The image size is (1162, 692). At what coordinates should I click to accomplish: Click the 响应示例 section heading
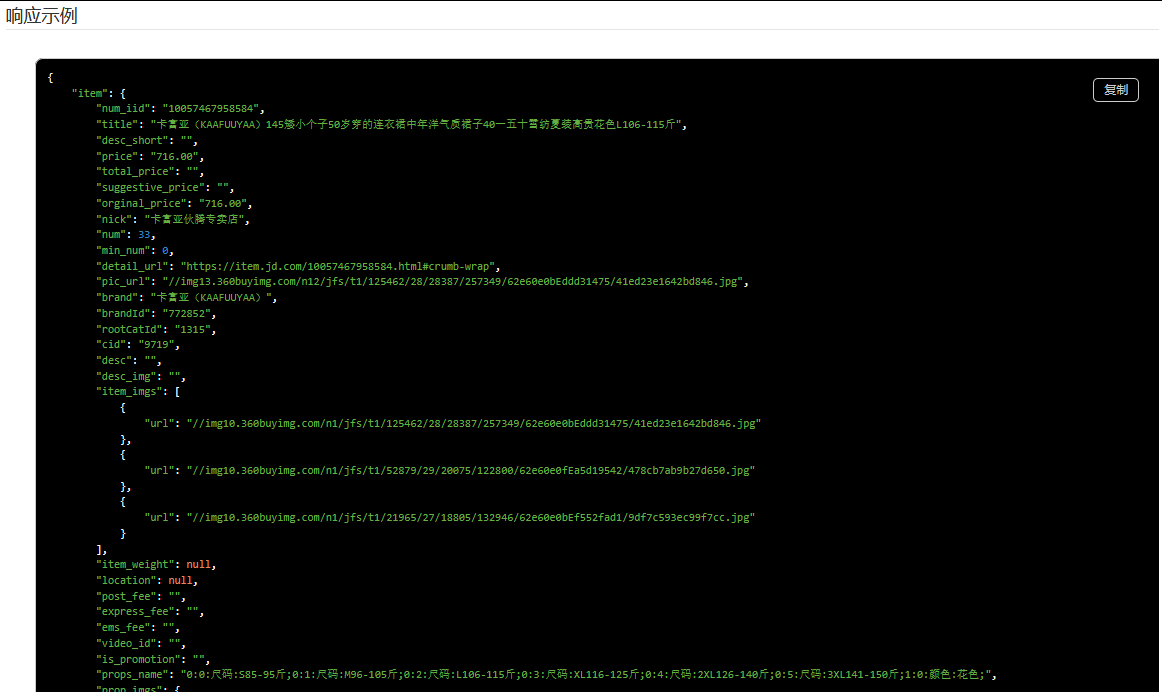[x=42, y=16]
